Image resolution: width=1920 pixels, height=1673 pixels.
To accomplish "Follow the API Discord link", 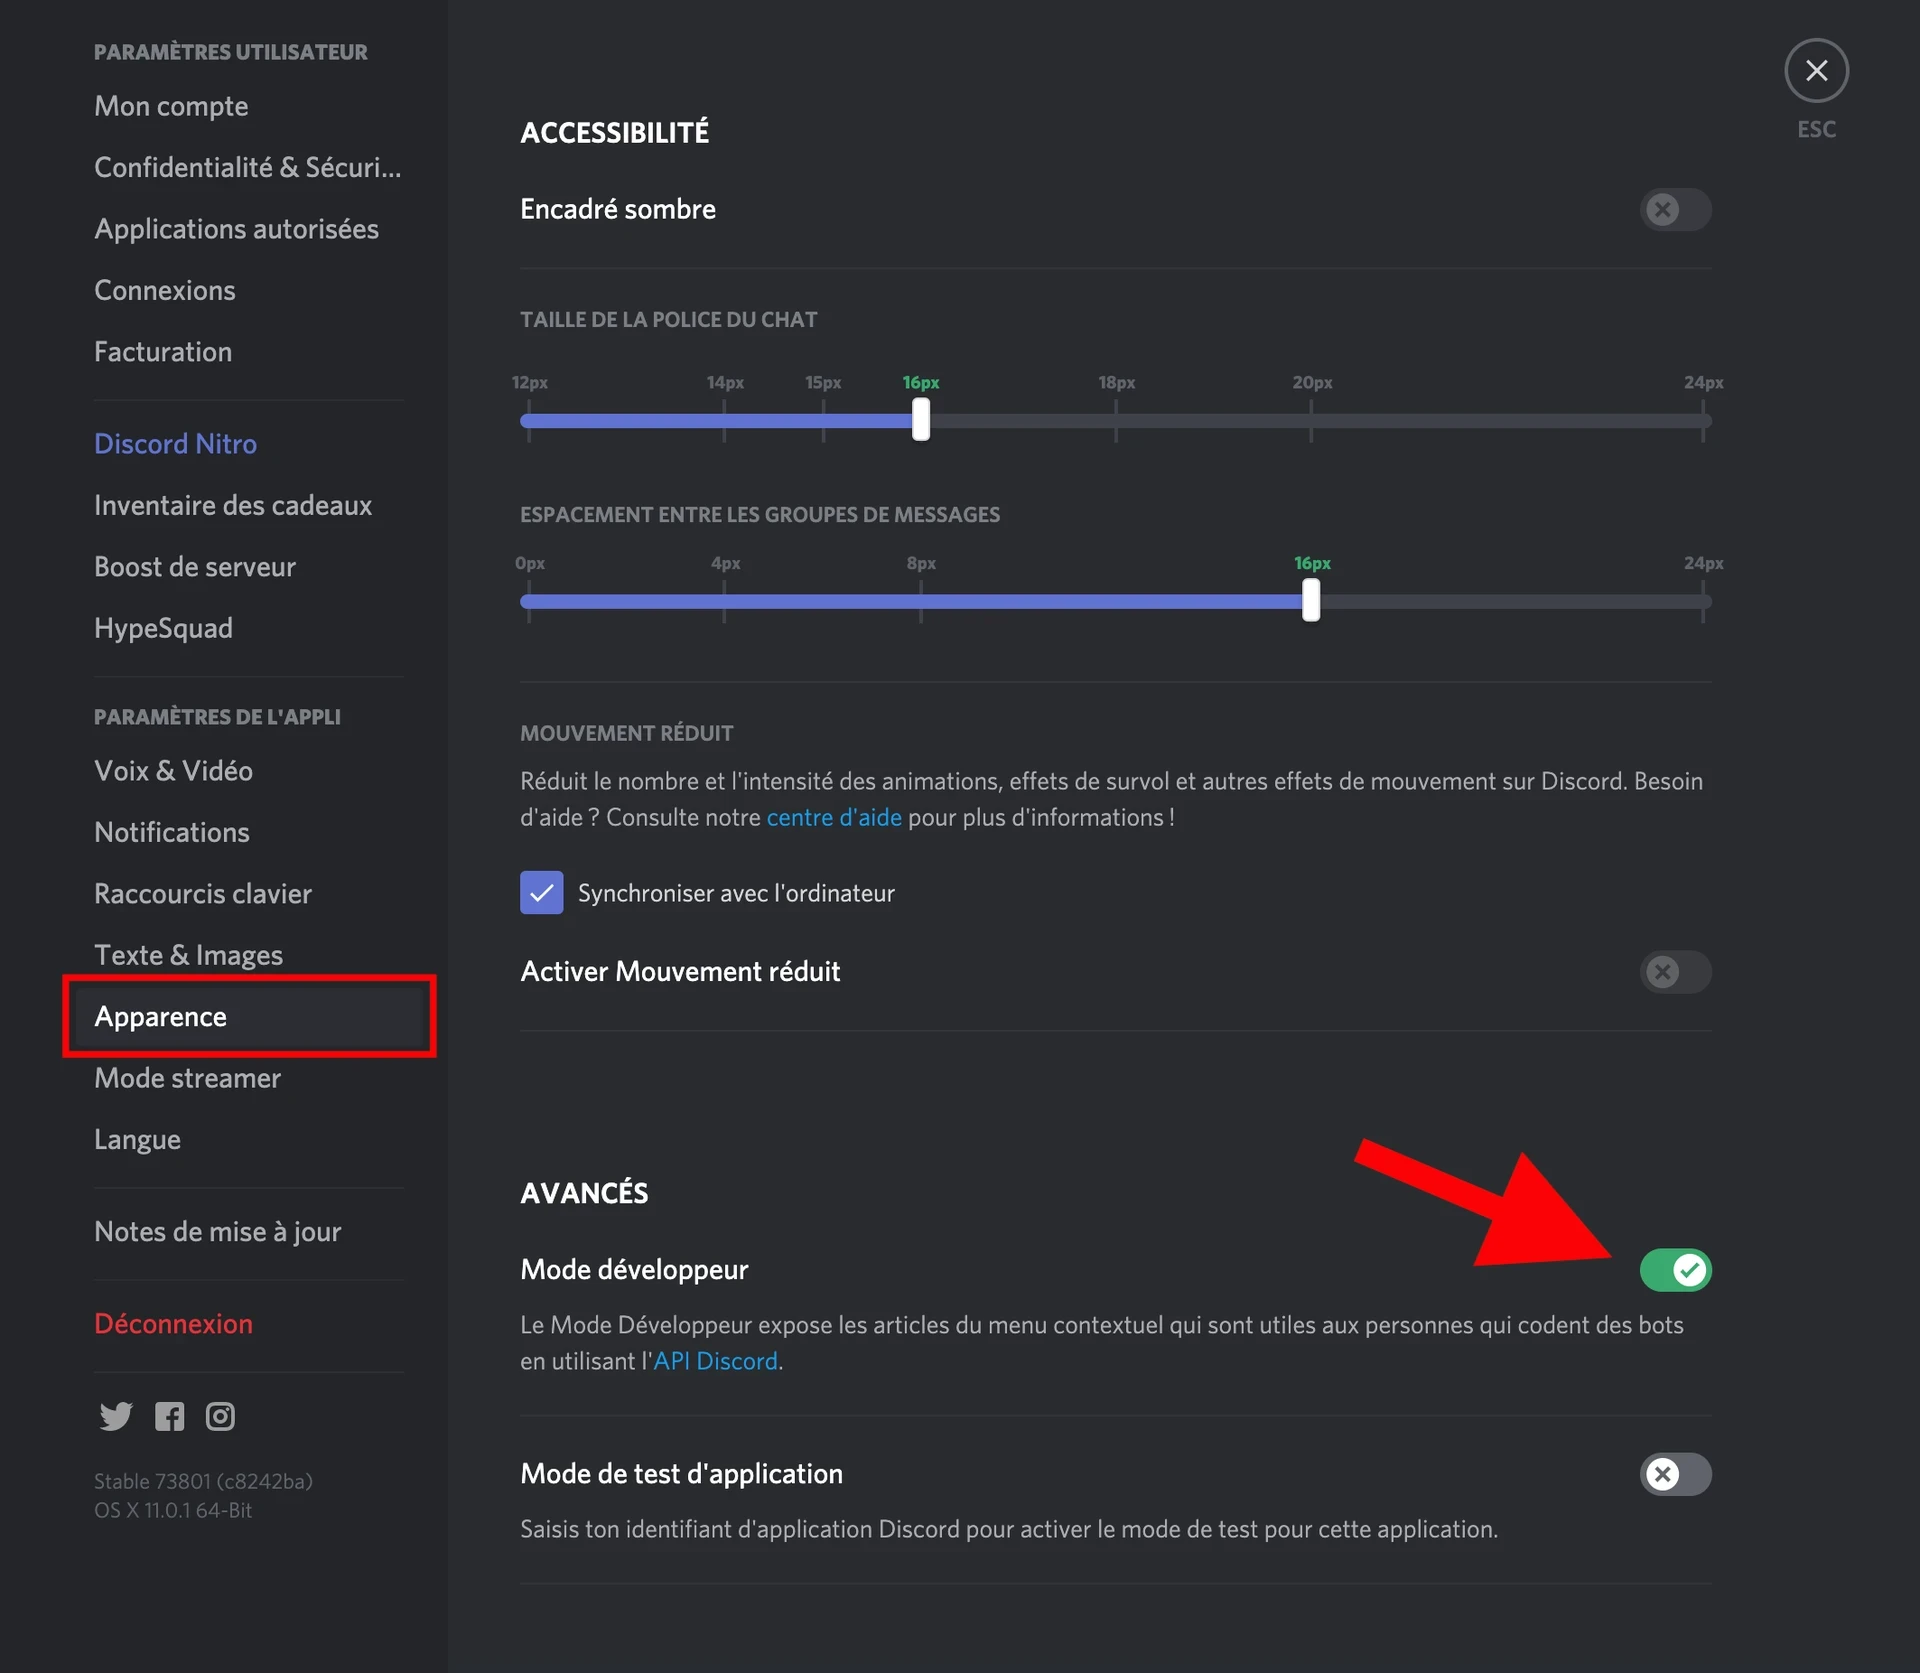I will pos(716,1362).
